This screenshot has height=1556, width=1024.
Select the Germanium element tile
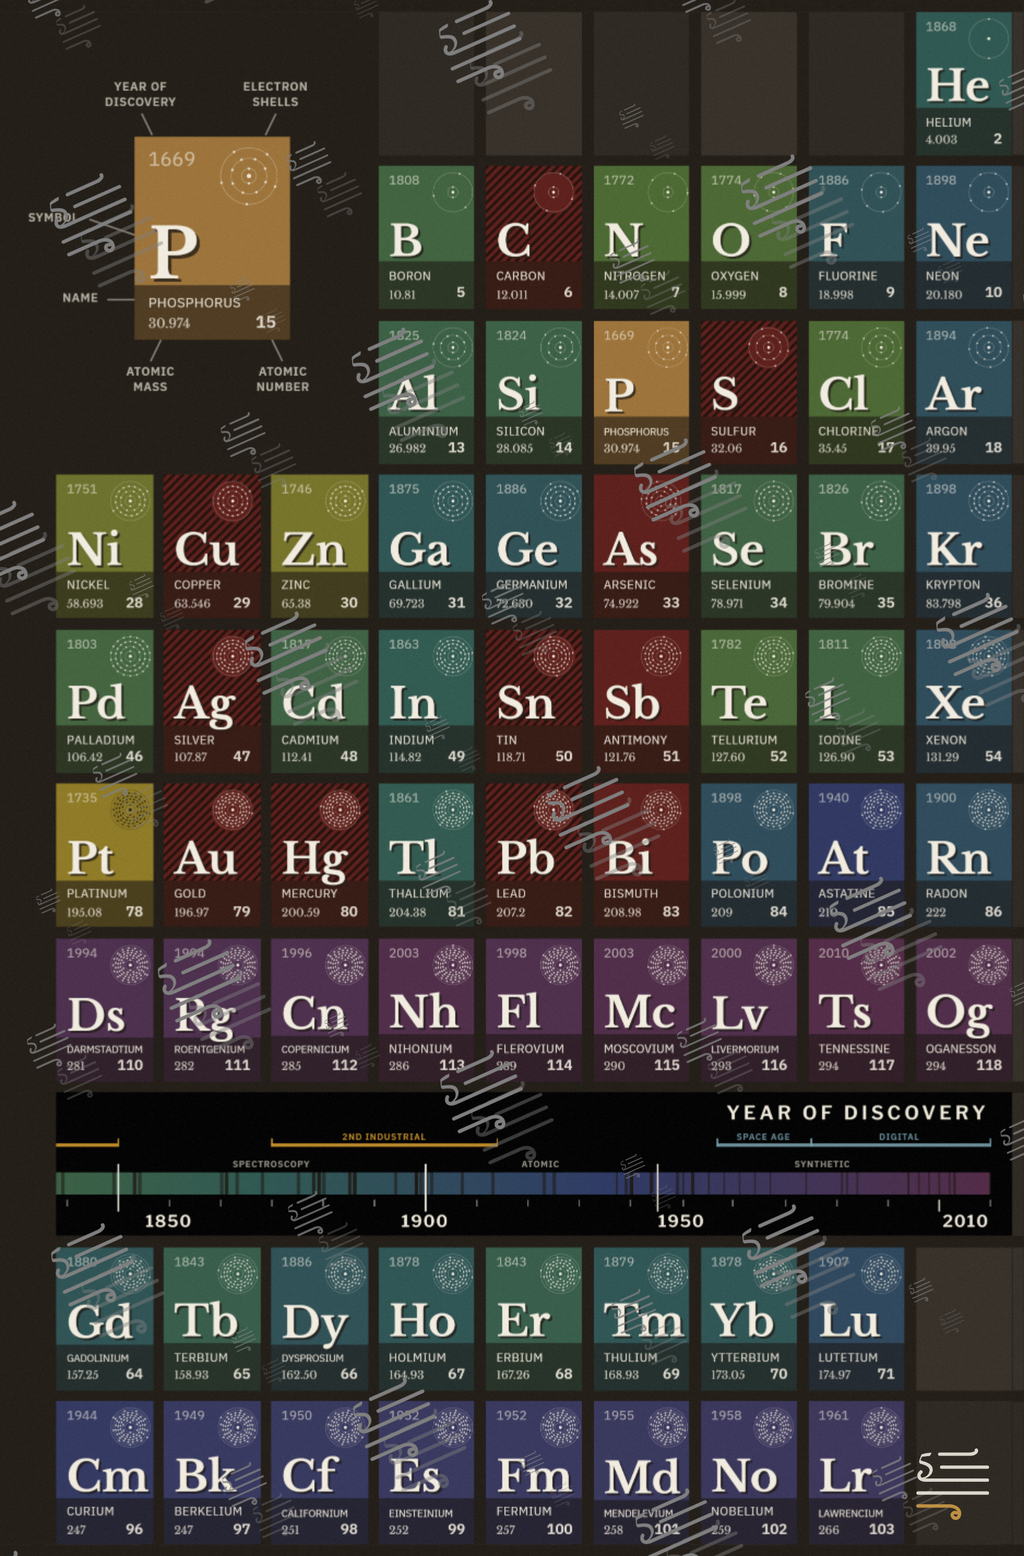(534, 546)
